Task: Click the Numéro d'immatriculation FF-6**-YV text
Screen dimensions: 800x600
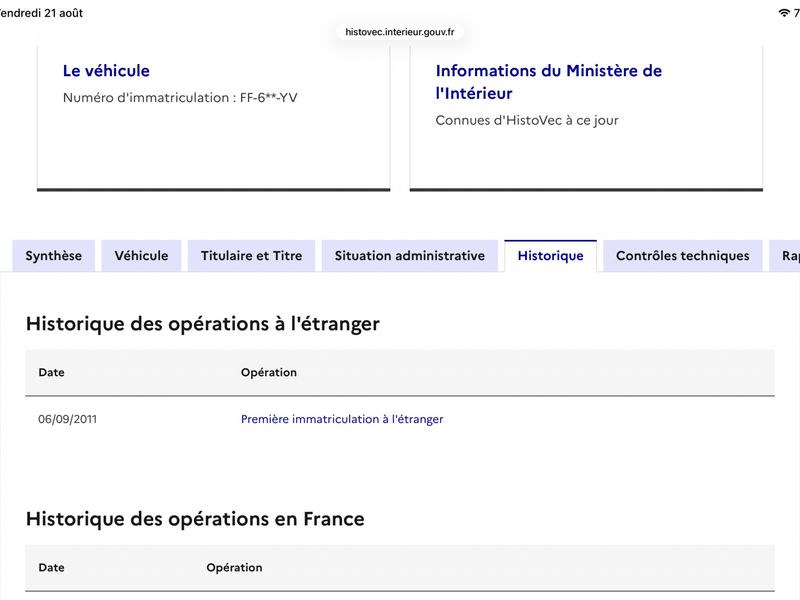Action: click(180, 97)
